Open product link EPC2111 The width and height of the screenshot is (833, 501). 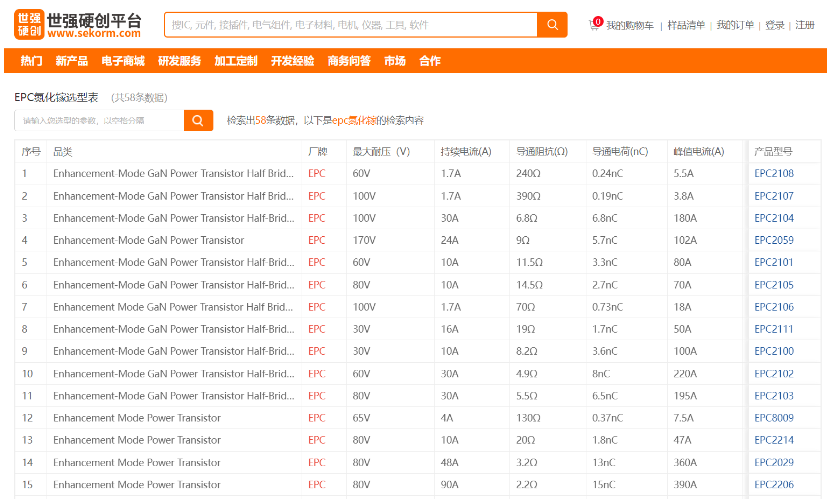pyautogui.click(x=774, y=329)
